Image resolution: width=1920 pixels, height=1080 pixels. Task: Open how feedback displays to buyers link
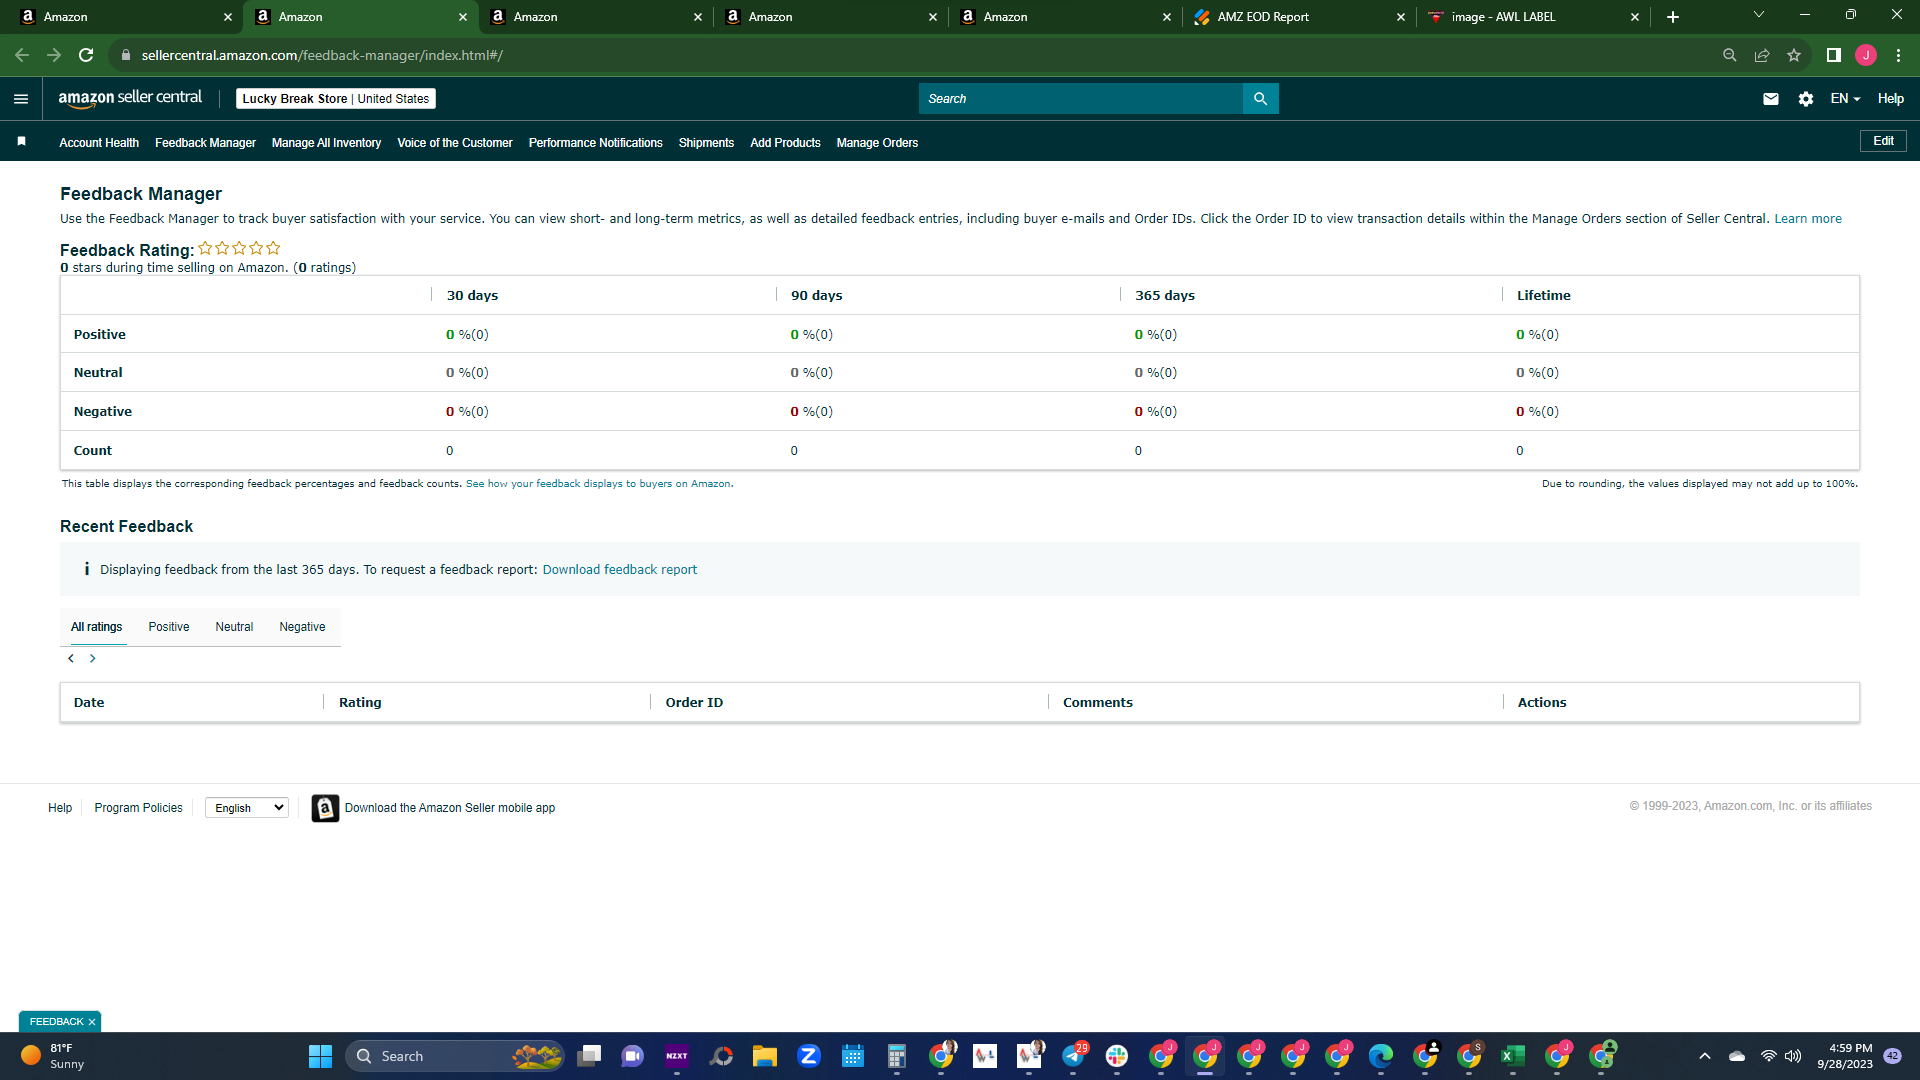click(598, 484)
